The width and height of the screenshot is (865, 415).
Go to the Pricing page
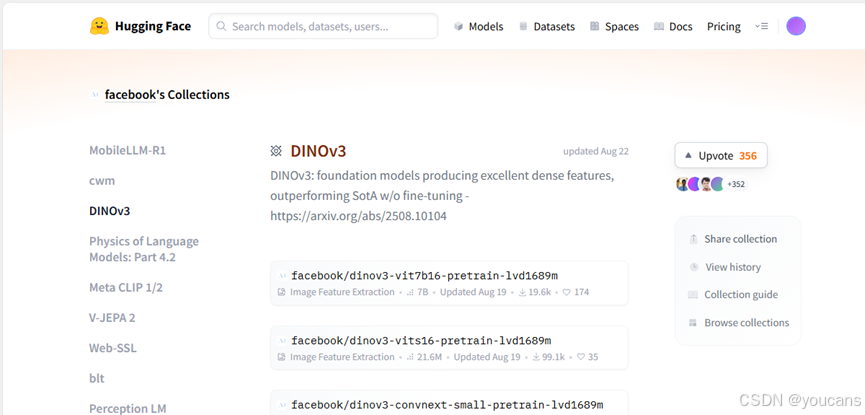[x=724, y=26]
